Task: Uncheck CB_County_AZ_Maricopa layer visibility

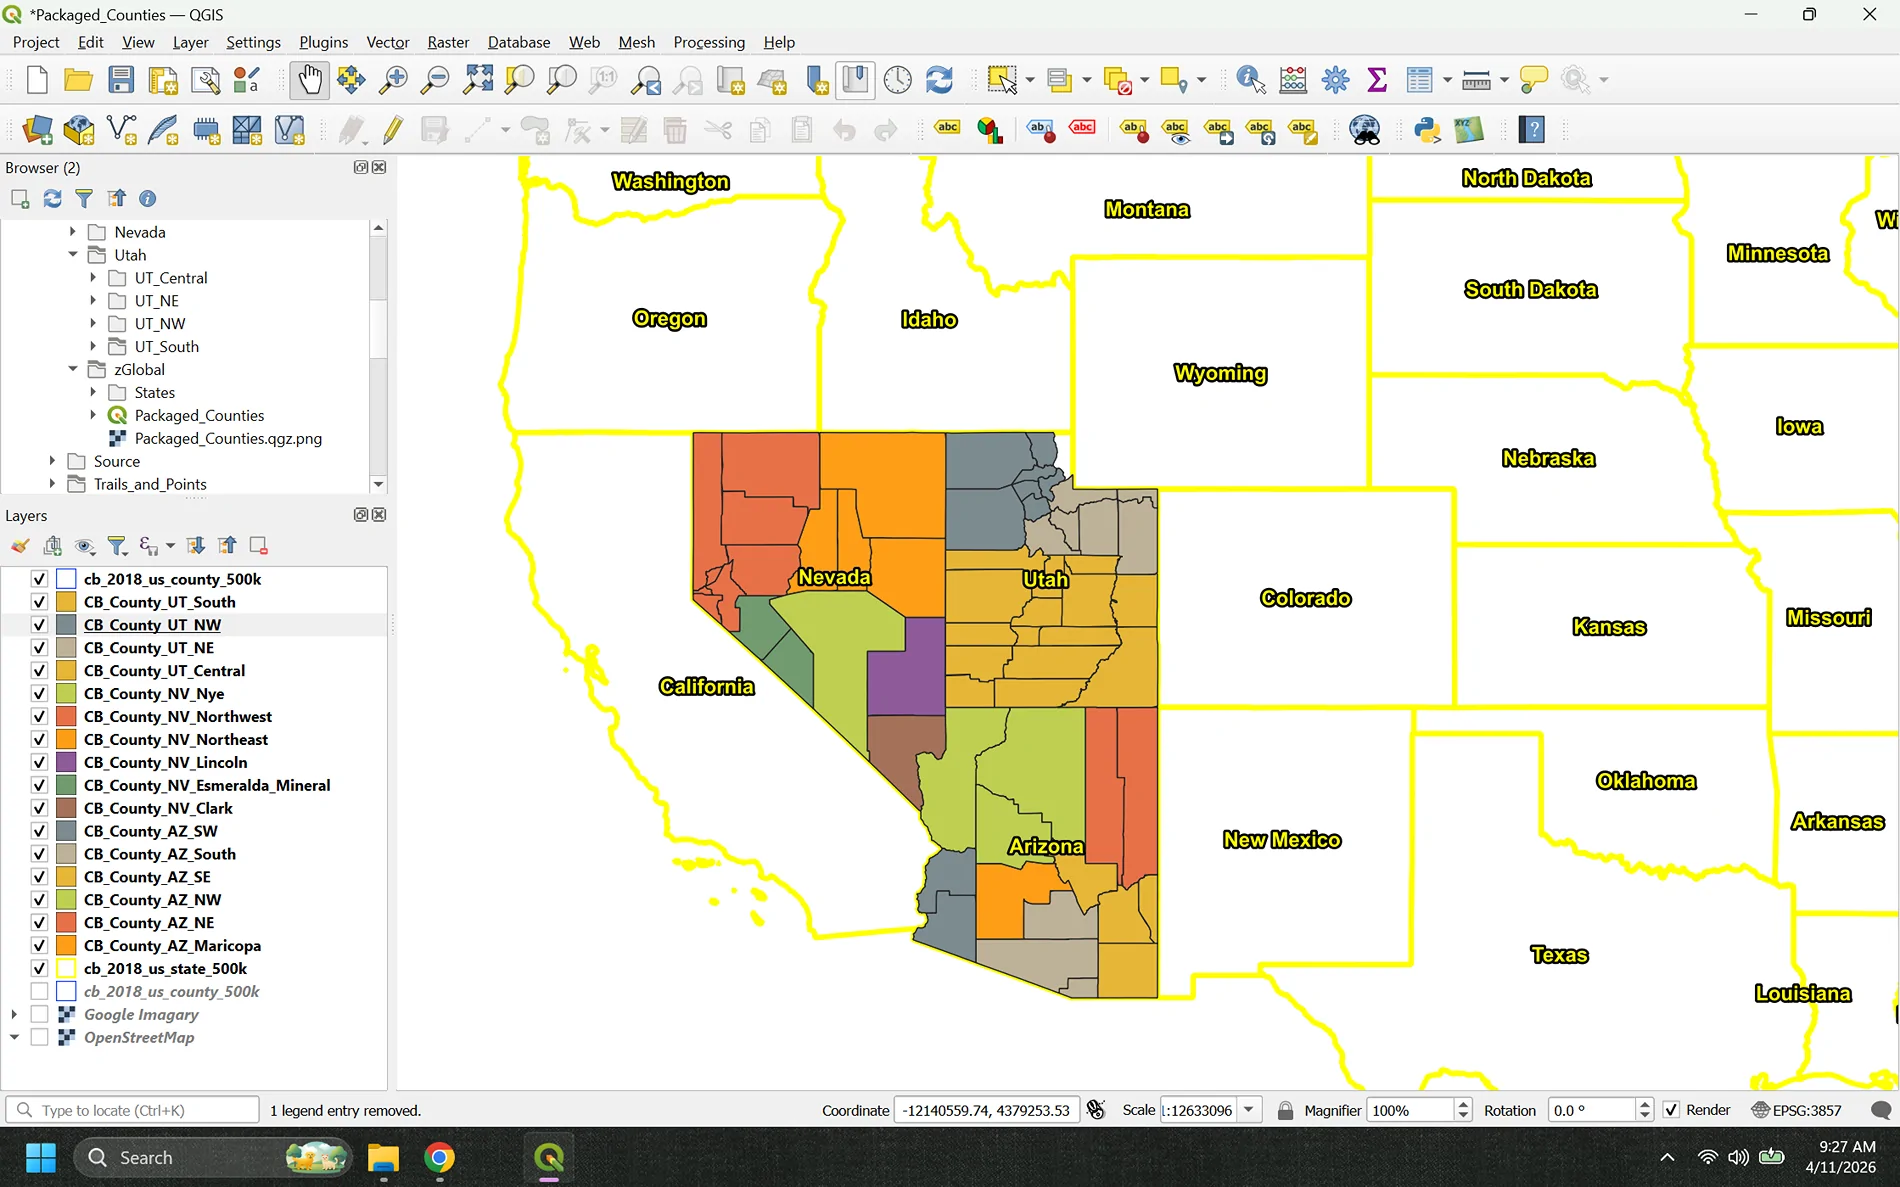Action: tap(39, 946)
